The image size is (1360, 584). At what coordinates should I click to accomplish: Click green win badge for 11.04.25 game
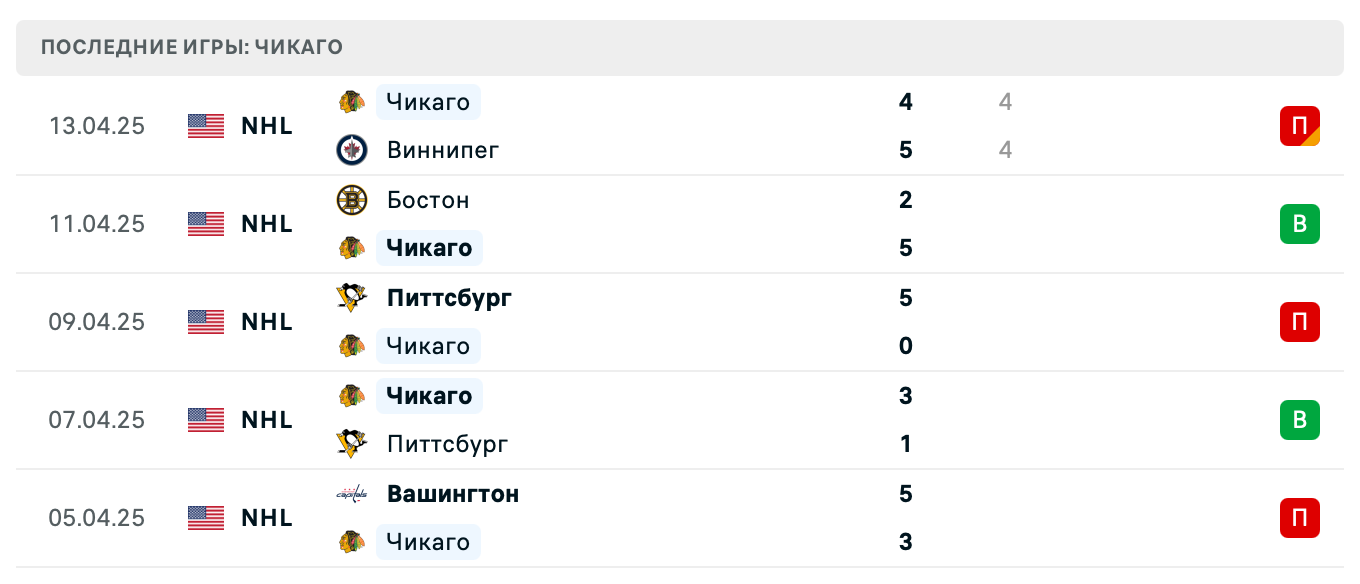1299,224
